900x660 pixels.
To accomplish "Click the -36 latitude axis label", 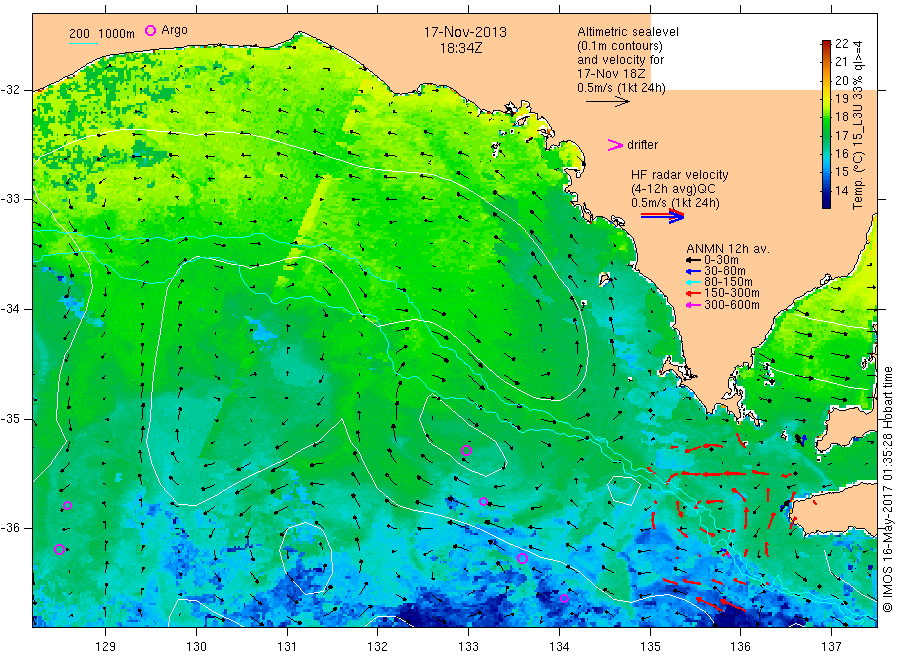I will [x=10, y=527].
